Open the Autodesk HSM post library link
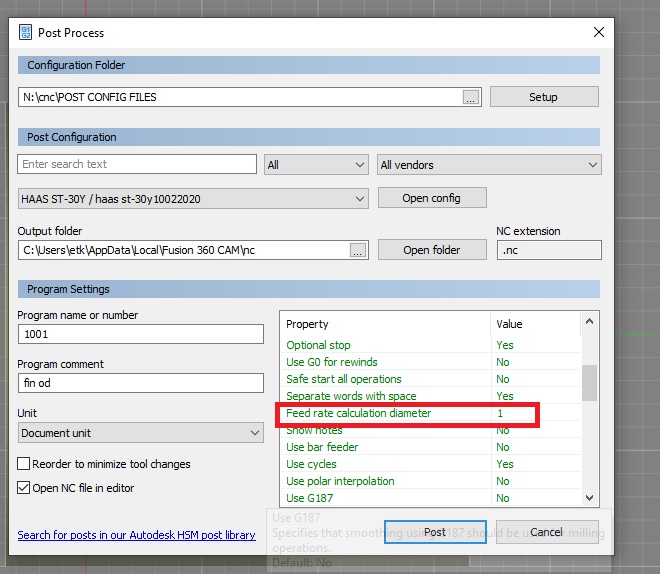Viewport: 660px width, 574px height. [136, 535]
